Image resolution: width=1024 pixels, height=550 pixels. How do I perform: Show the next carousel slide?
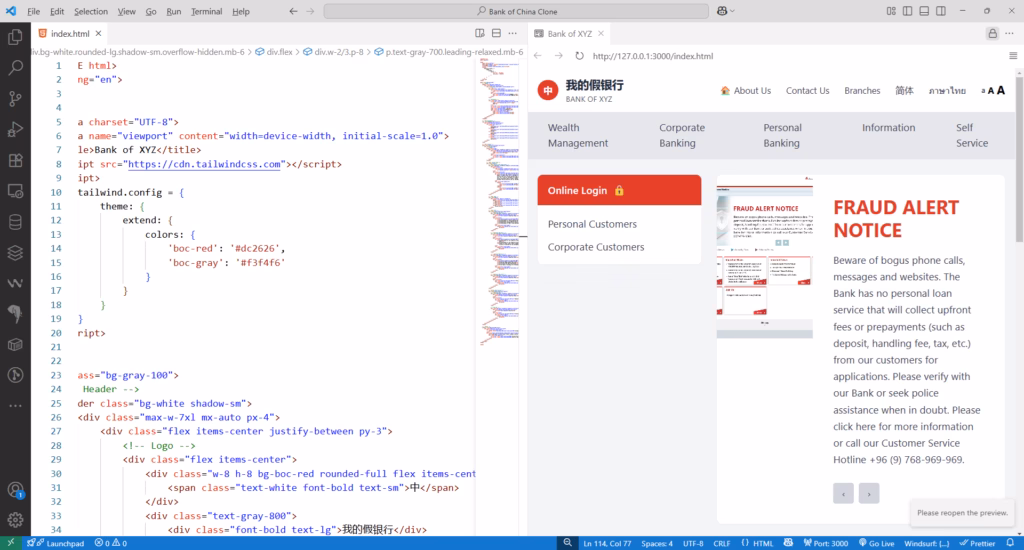click(x=869, y=493)
